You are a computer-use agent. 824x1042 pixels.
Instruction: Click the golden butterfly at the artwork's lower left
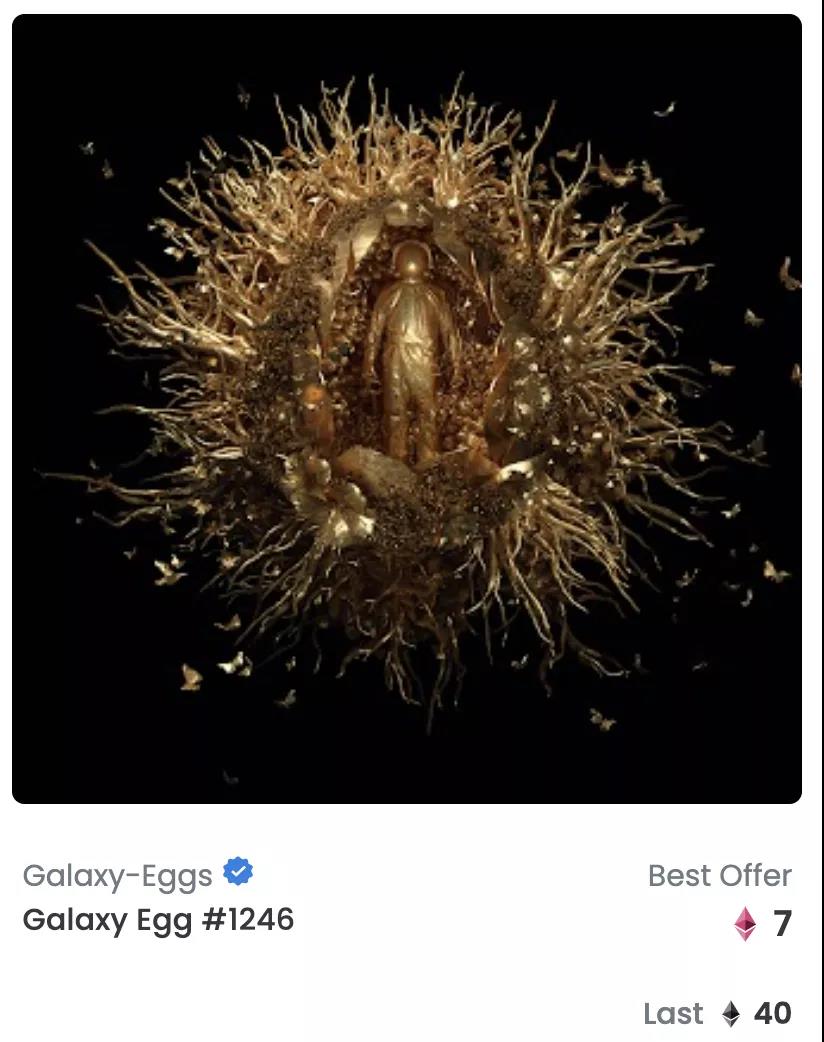191,678
